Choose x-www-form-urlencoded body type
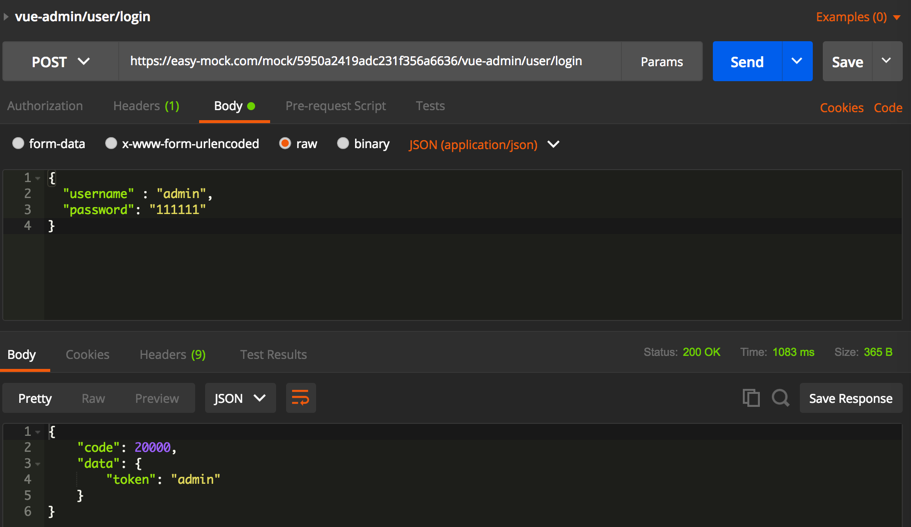Viewport: 911px width, 527px height. [111, 144]
